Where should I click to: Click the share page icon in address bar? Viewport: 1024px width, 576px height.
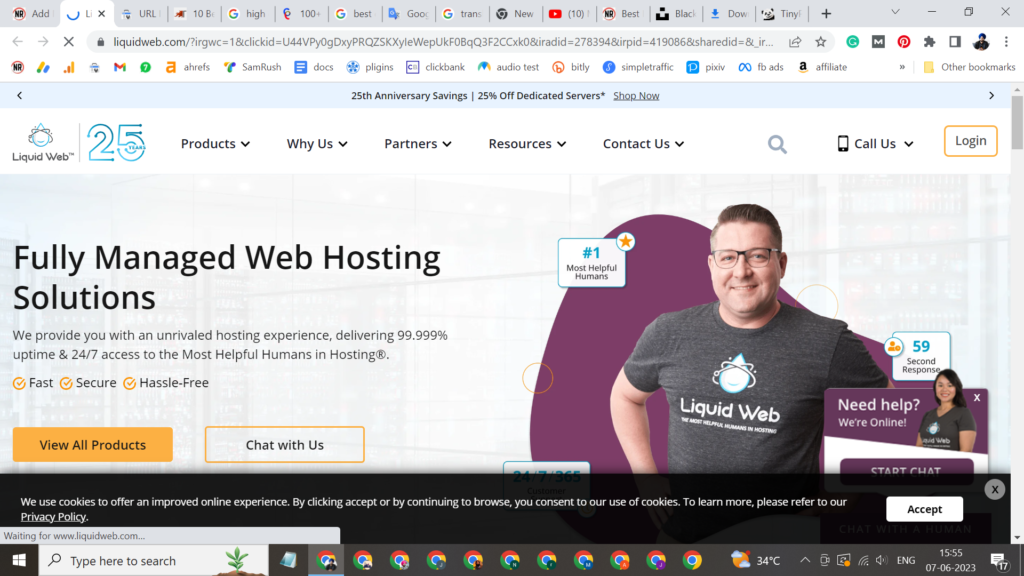tap(795, 42)
